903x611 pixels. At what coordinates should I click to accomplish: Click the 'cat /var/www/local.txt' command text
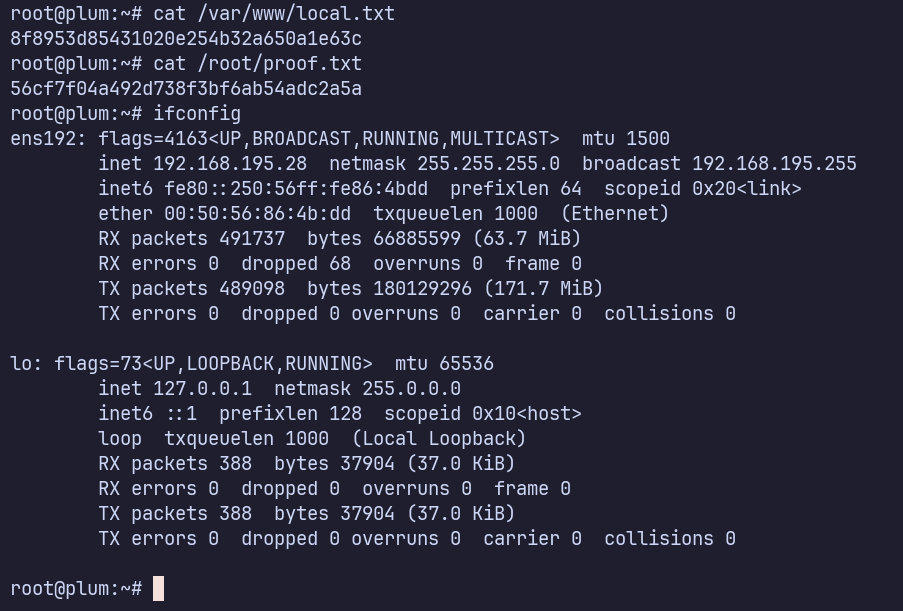coord(274,14)
